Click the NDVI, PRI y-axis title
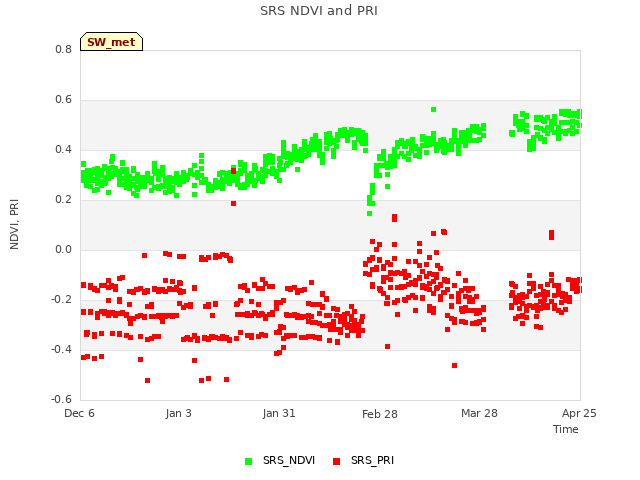Image resolution: width=640 pixels, height=480 pixels. [x=14, y=224]
